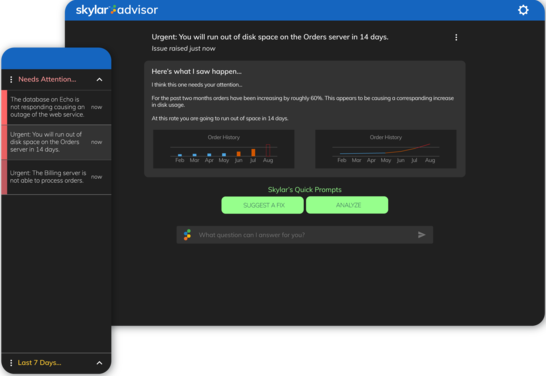The width and height of the screenshot is (546, 376).
Task: Open the Order History line chart
Action: (x=385, y=149)
